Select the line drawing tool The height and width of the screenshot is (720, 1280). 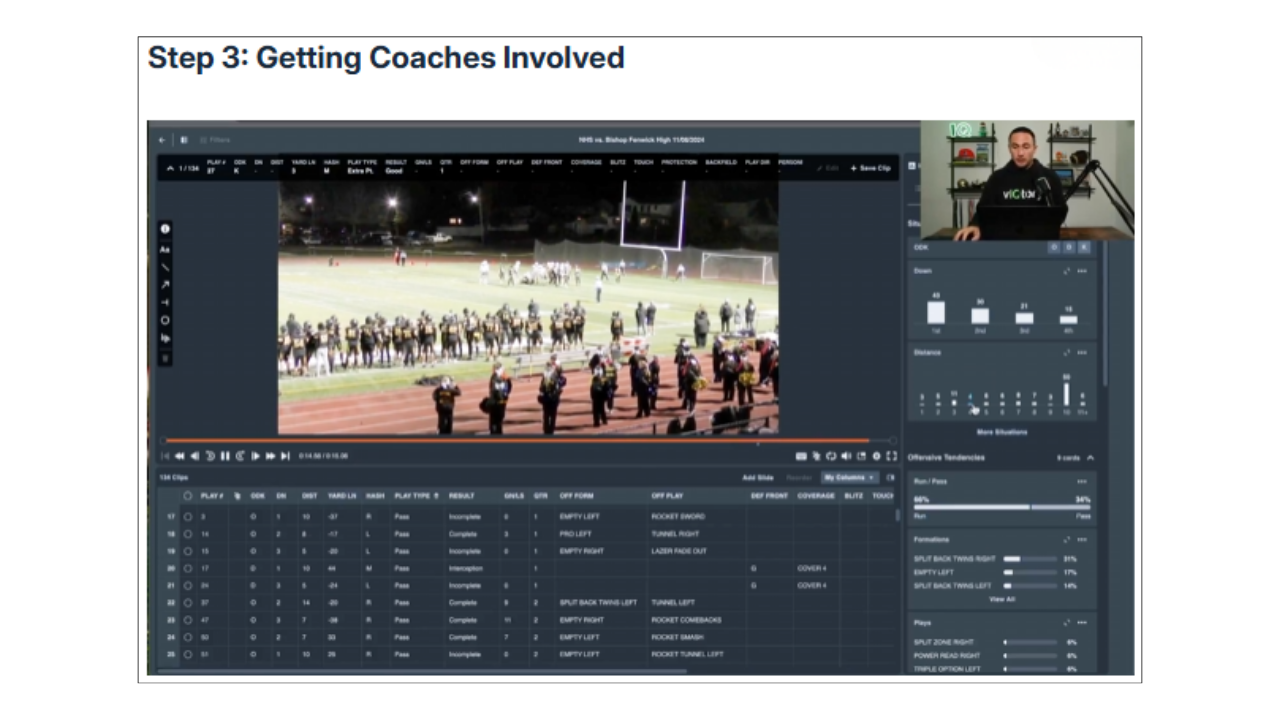click(165, 265)
